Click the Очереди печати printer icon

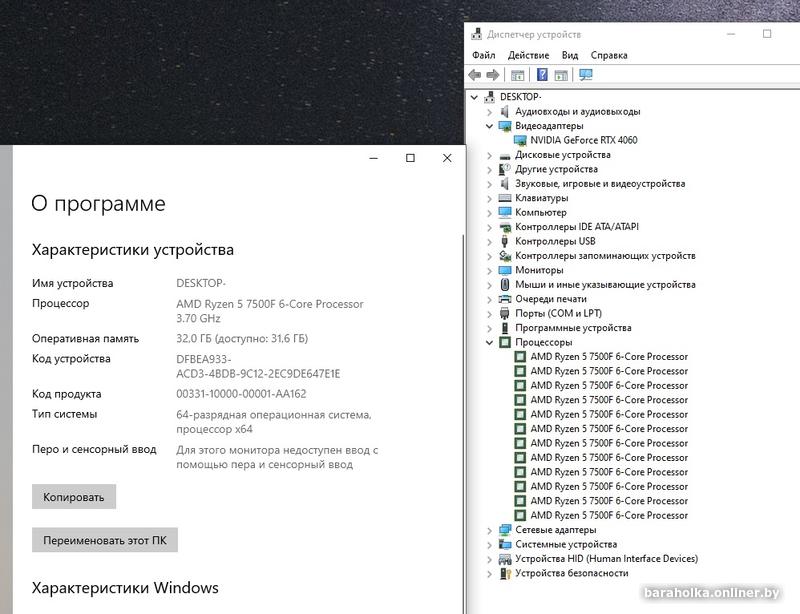click(505, 299)
